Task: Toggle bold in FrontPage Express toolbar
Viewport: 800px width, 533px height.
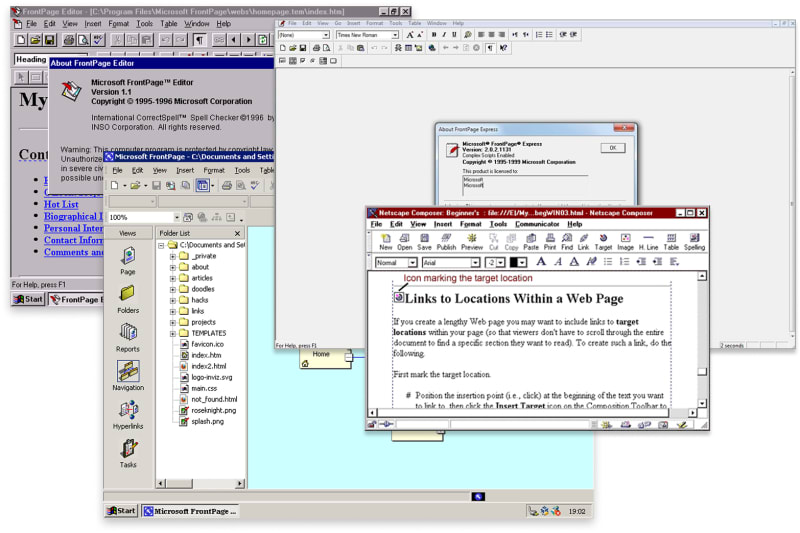Action: [433, 34]
